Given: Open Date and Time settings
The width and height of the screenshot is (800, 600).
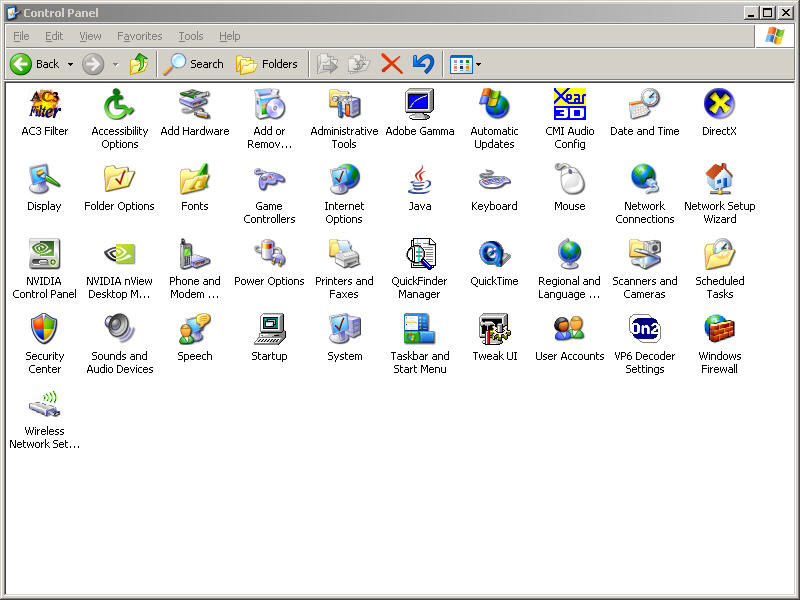Looking at the screenshot, I should point(644,112).
